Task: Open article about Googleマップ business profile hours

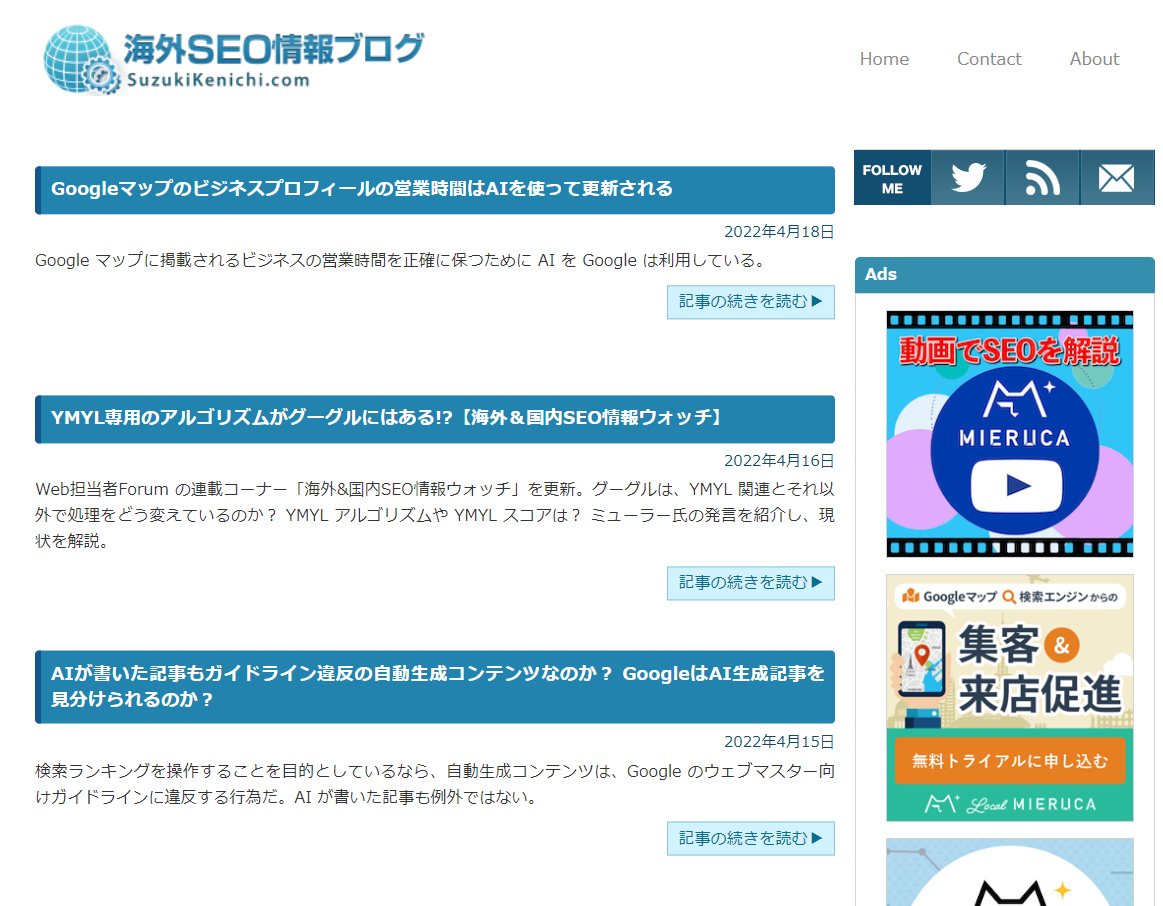Action: [362, 188]
